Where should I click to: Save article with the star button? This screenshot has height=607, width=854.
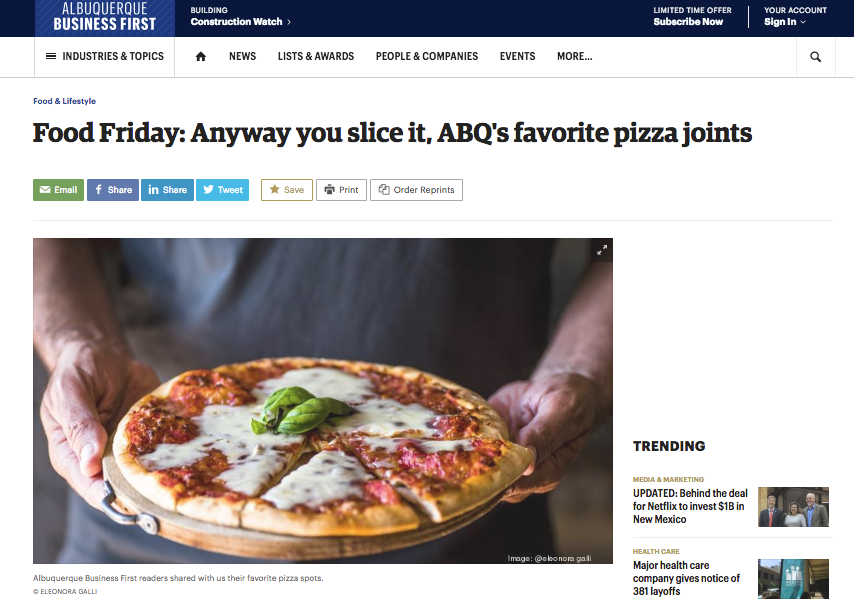(287, 190)
